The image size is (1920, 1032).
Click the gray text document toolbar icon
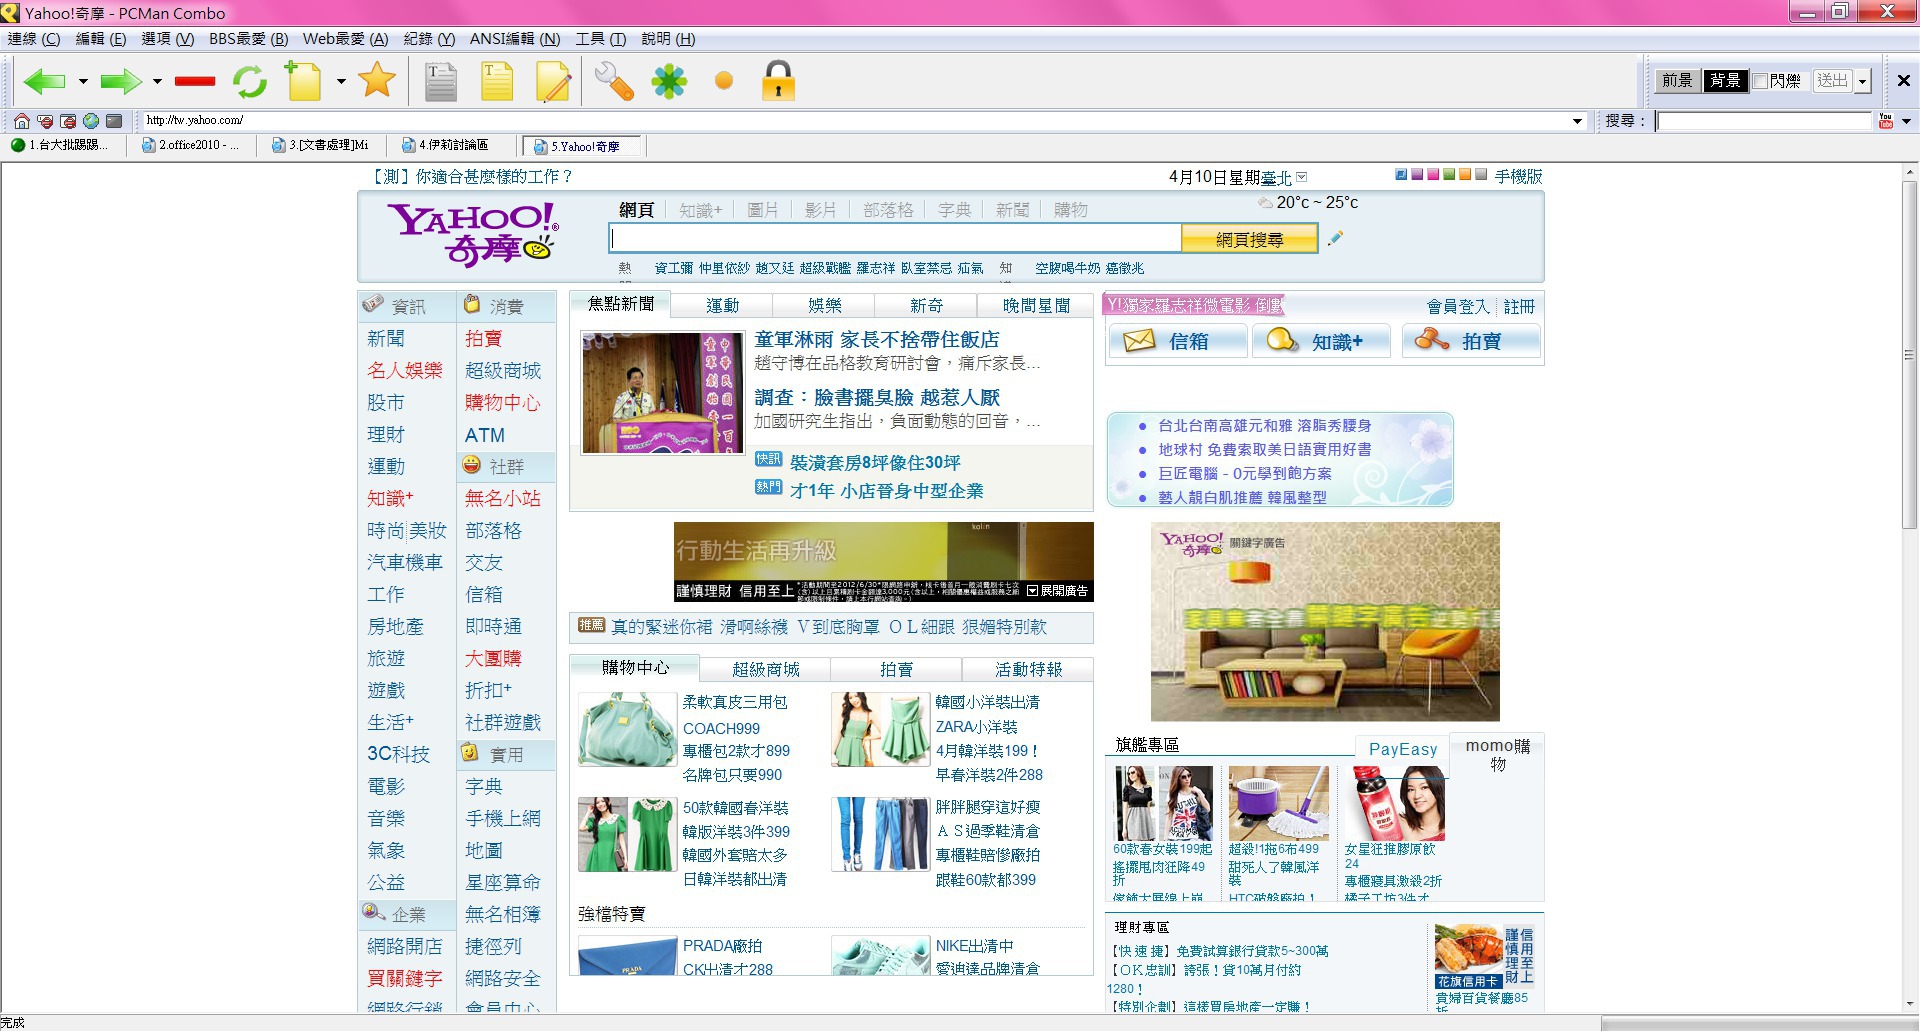coord(440,81)
